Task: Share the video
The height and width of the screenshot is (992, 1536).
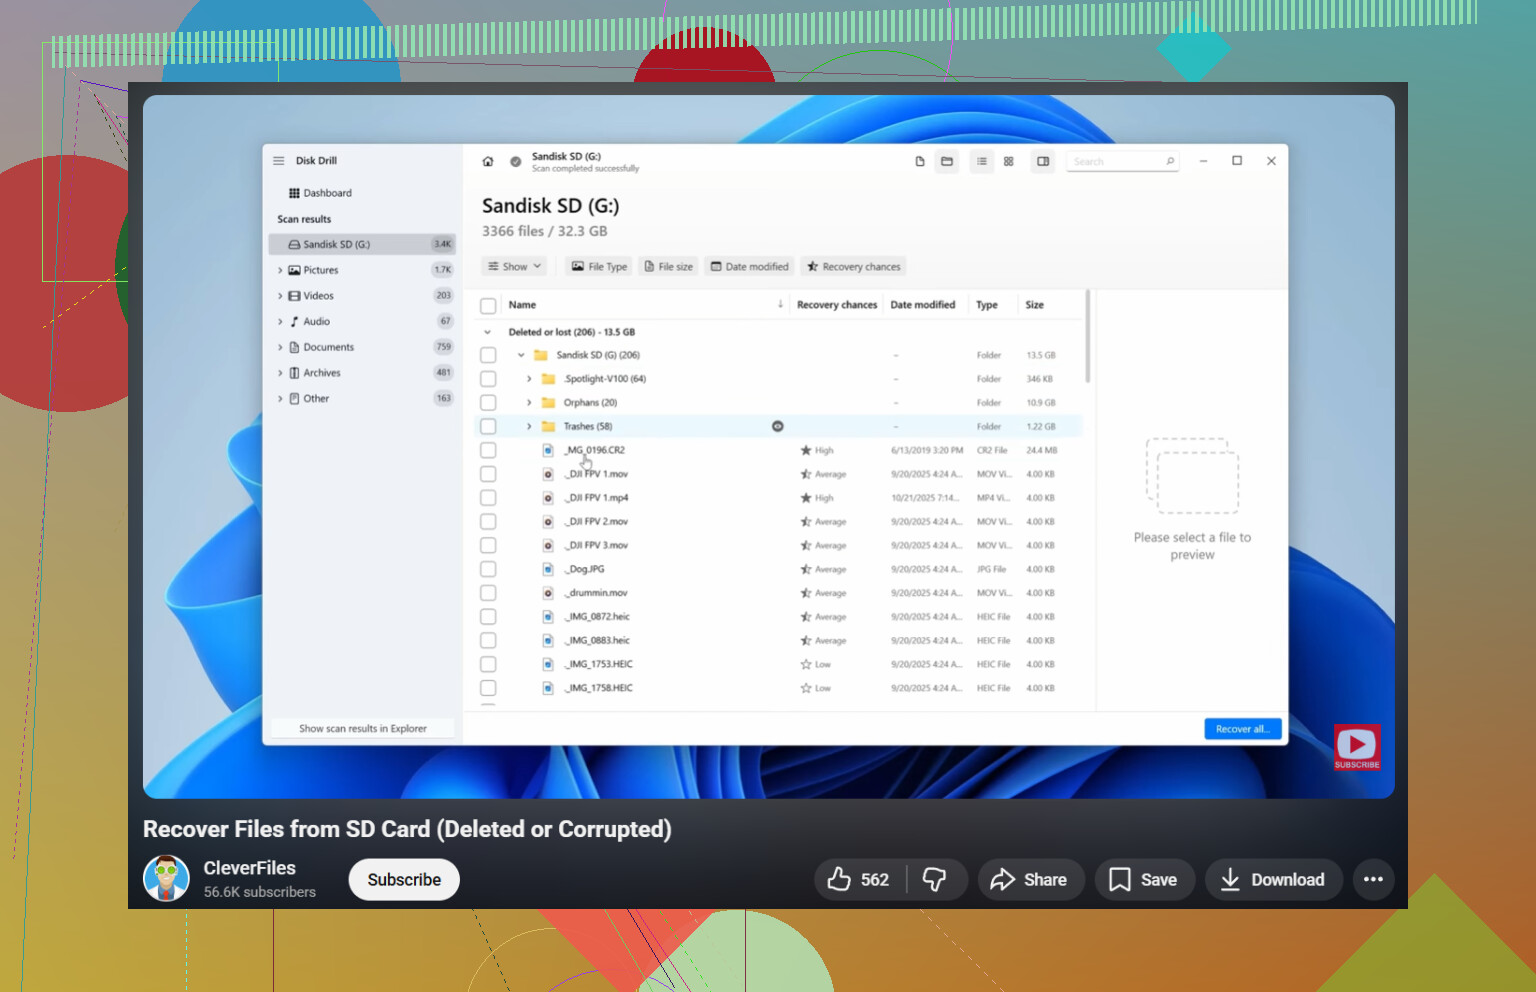Action: [1030, 880]
